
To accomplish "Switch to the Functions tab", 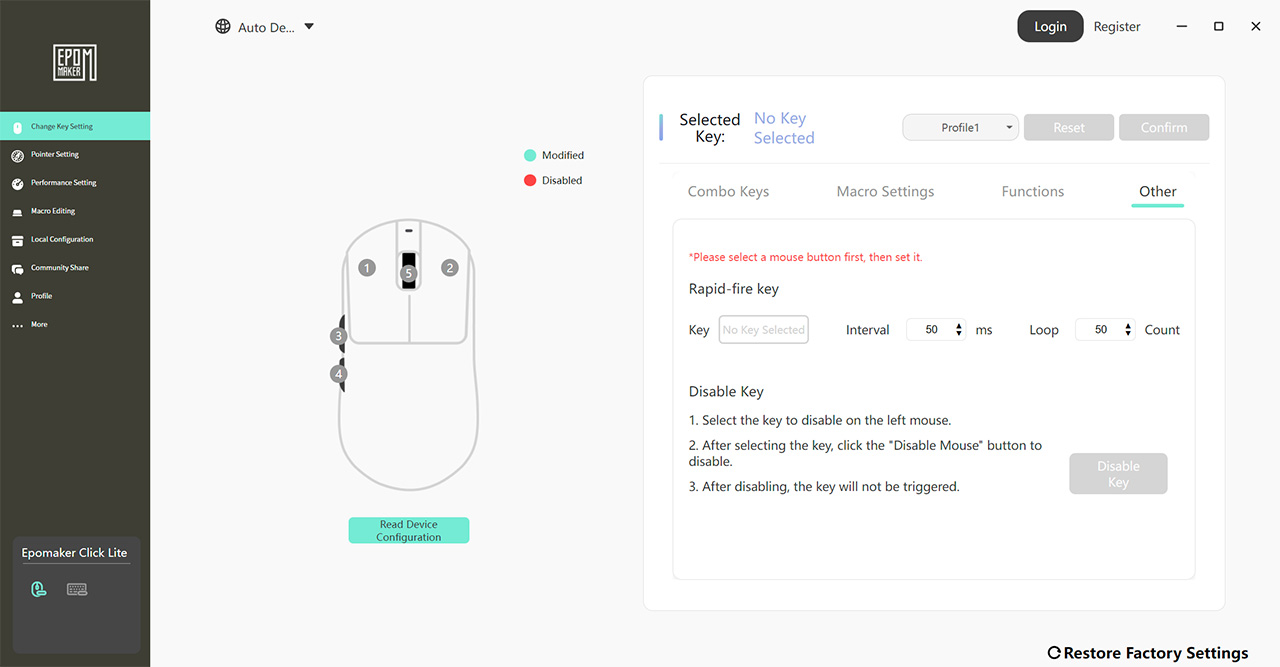I will tap(1033, 191).
